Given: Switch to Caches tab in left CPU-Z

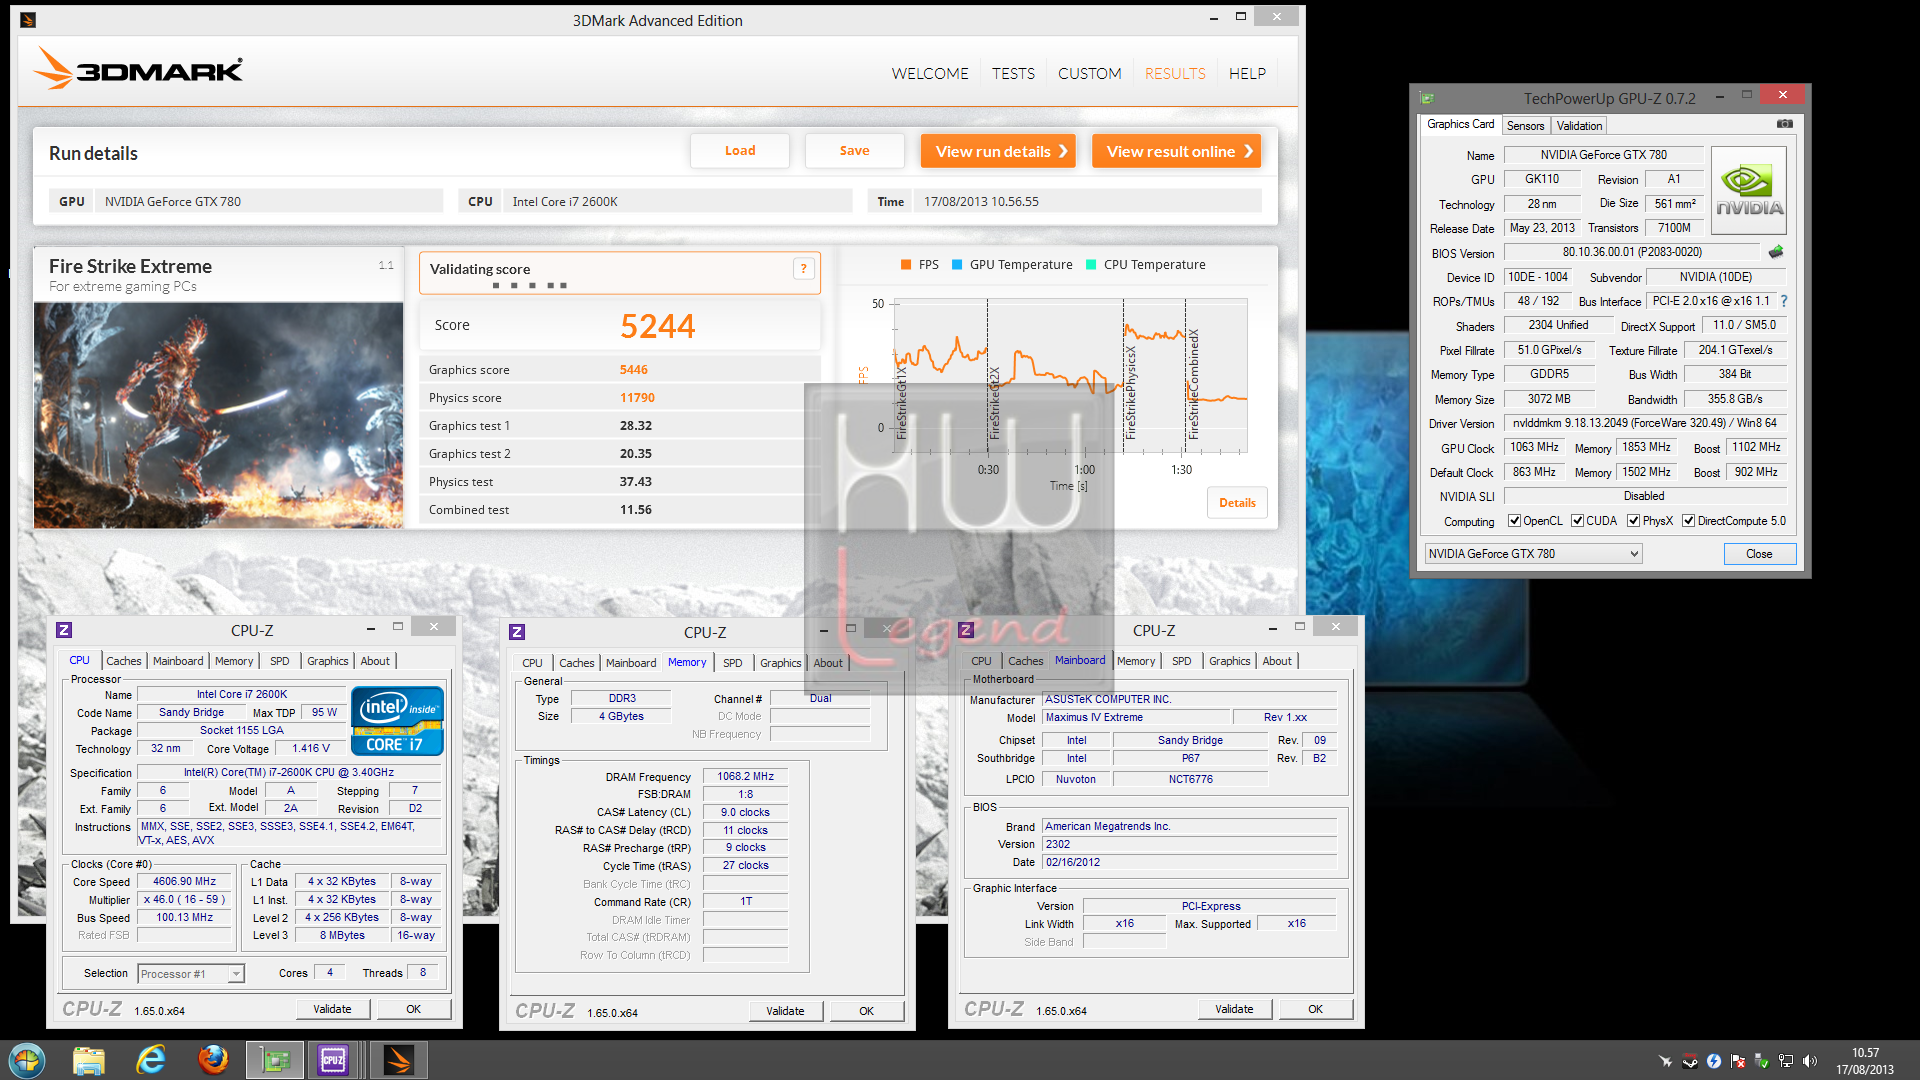Looking at the screenshot, I should [x=124, y=661].
